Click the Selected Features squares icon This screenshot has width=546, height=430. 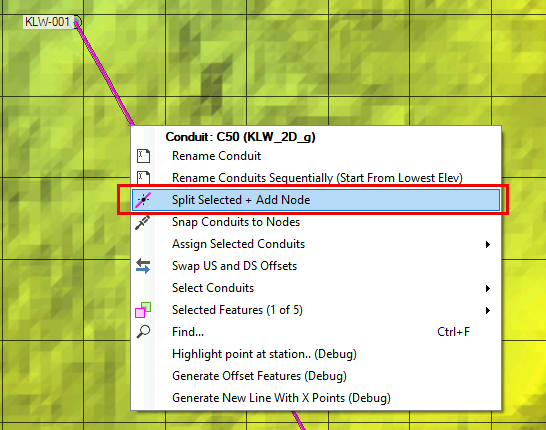click(143, 310)
